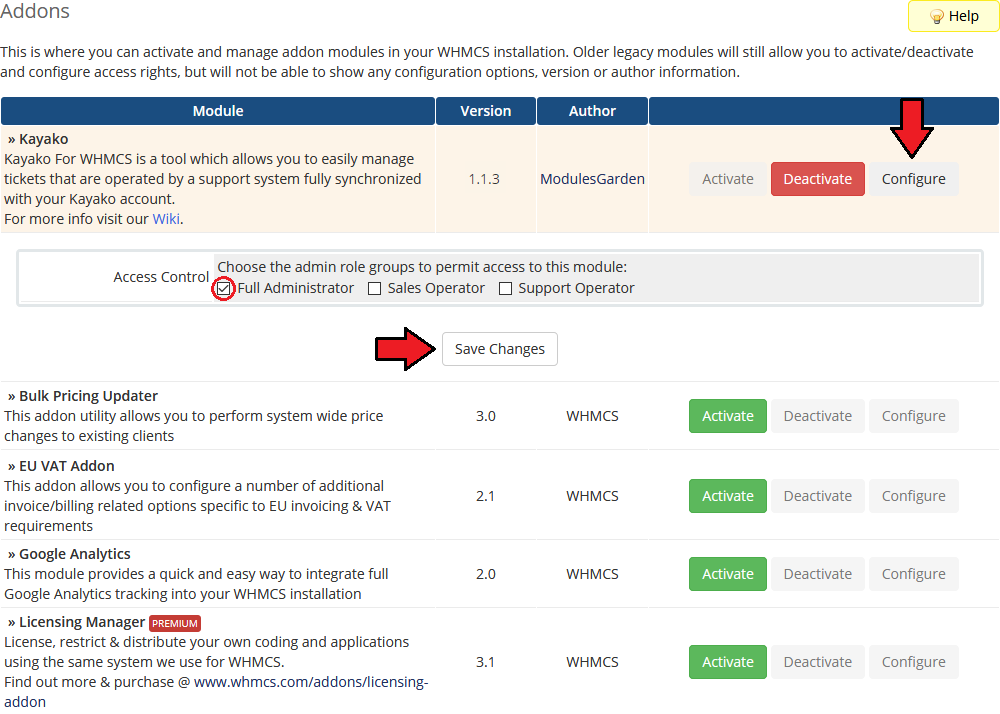Enable the Sales Operator checkbox
This screenshot has height=714, width=1000.
click(374, 289)
